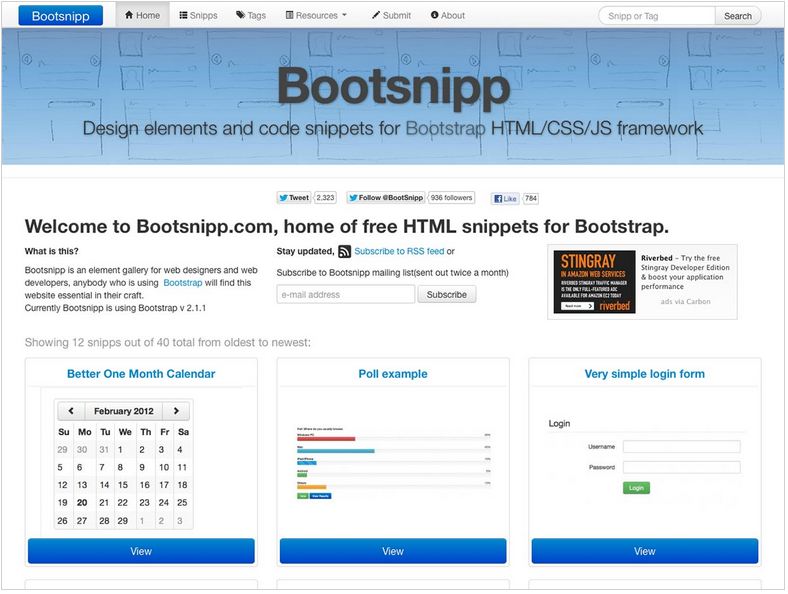Click the Search button
788x594 pixels.
click(x=738, y=16)
